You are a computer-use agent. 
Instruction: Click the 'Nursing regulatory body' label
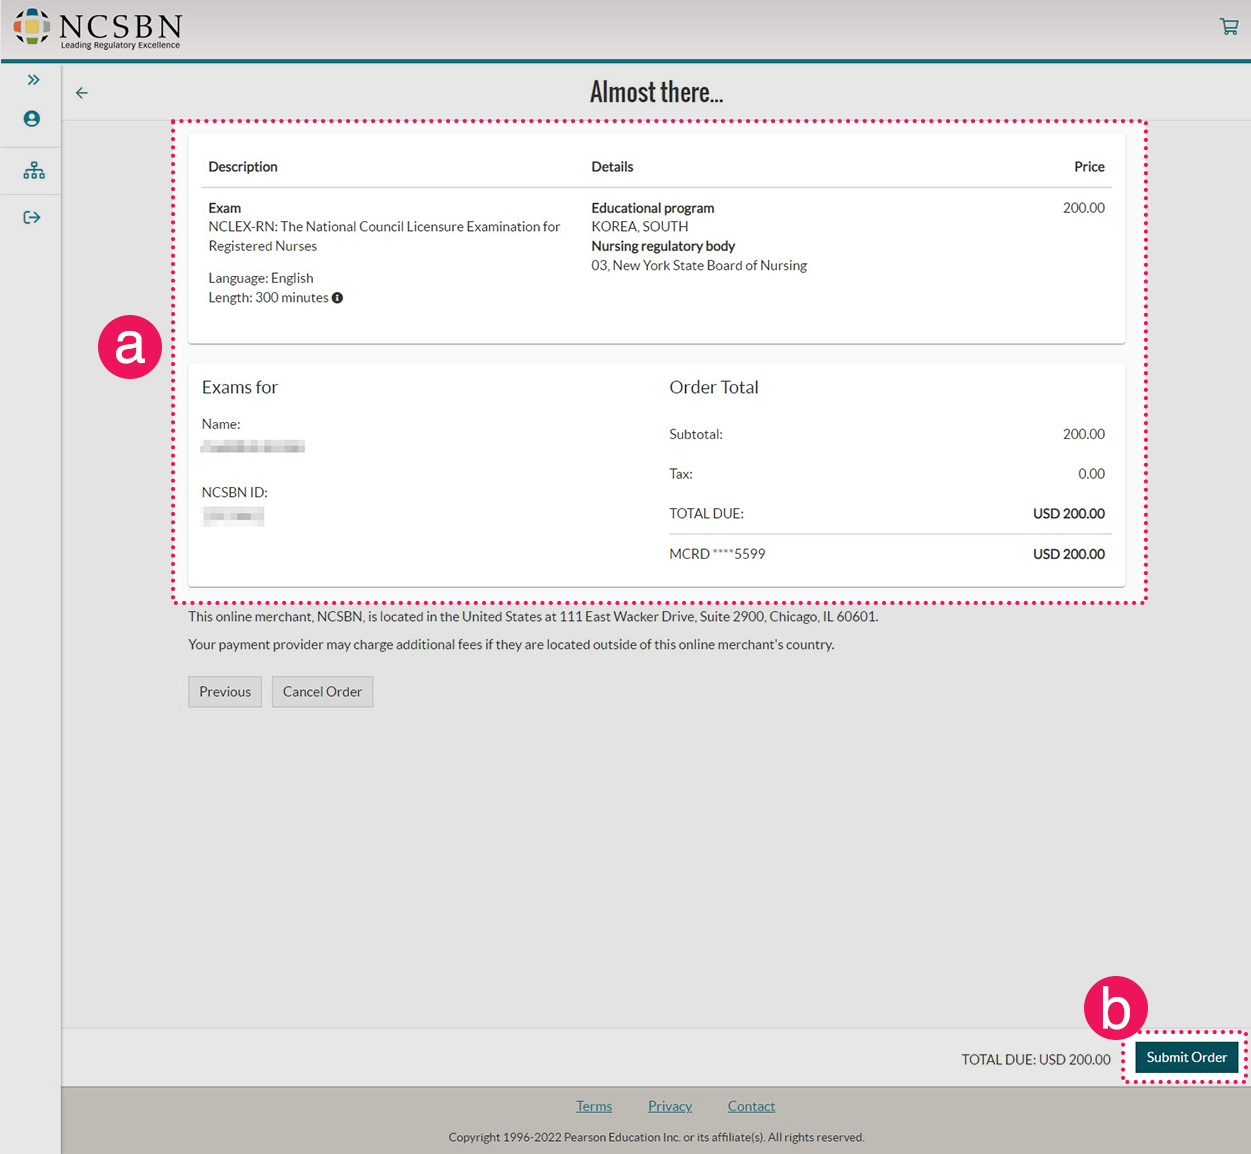[x=663, y=246]
